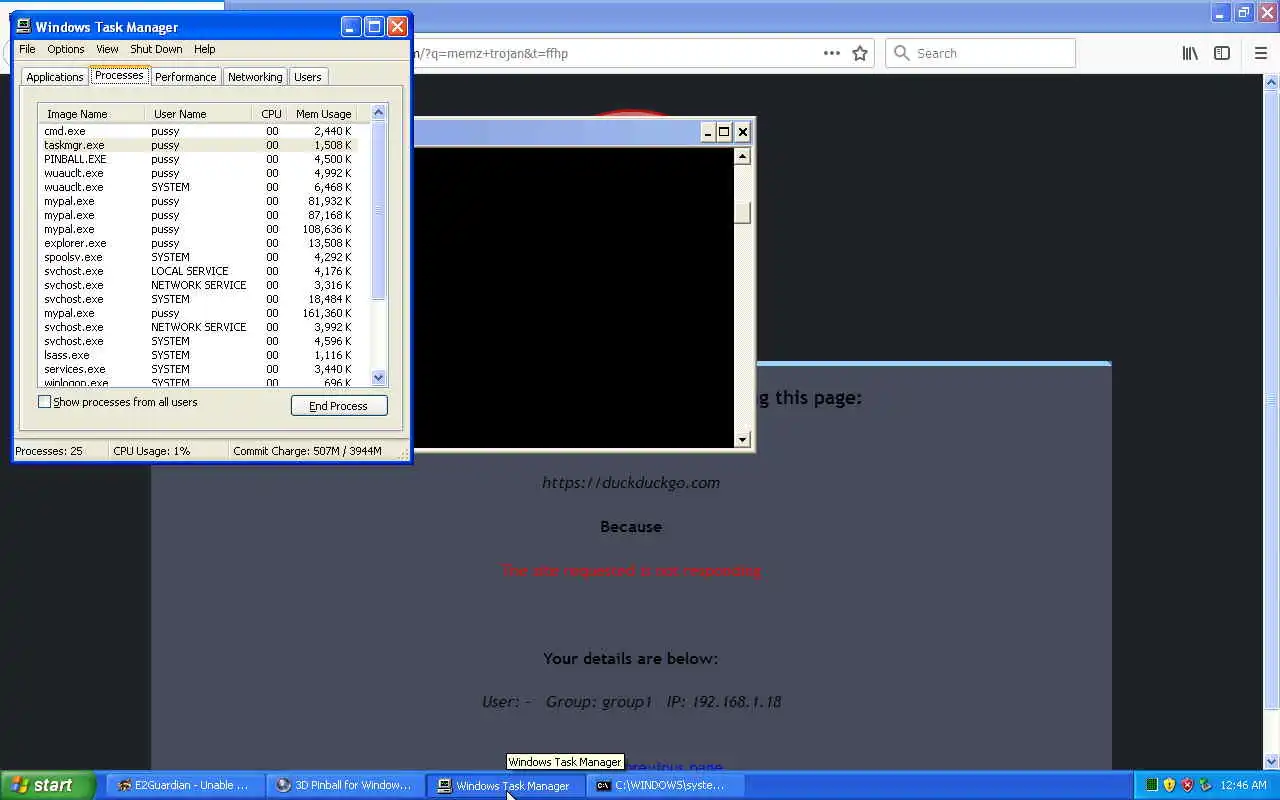This screenshot has width=1280, height=800.
Task: Sort by User Name column header
Action: point(198,114)
